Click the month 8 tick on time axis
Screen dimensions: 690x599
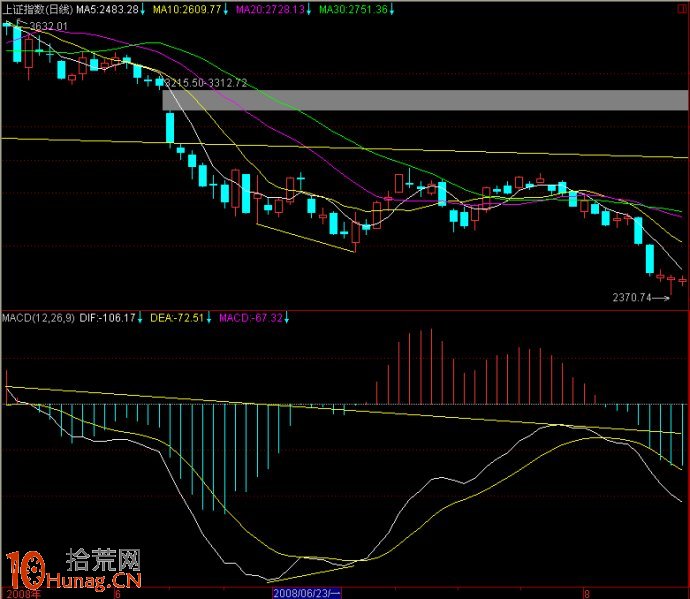click(x=587, y=594)
